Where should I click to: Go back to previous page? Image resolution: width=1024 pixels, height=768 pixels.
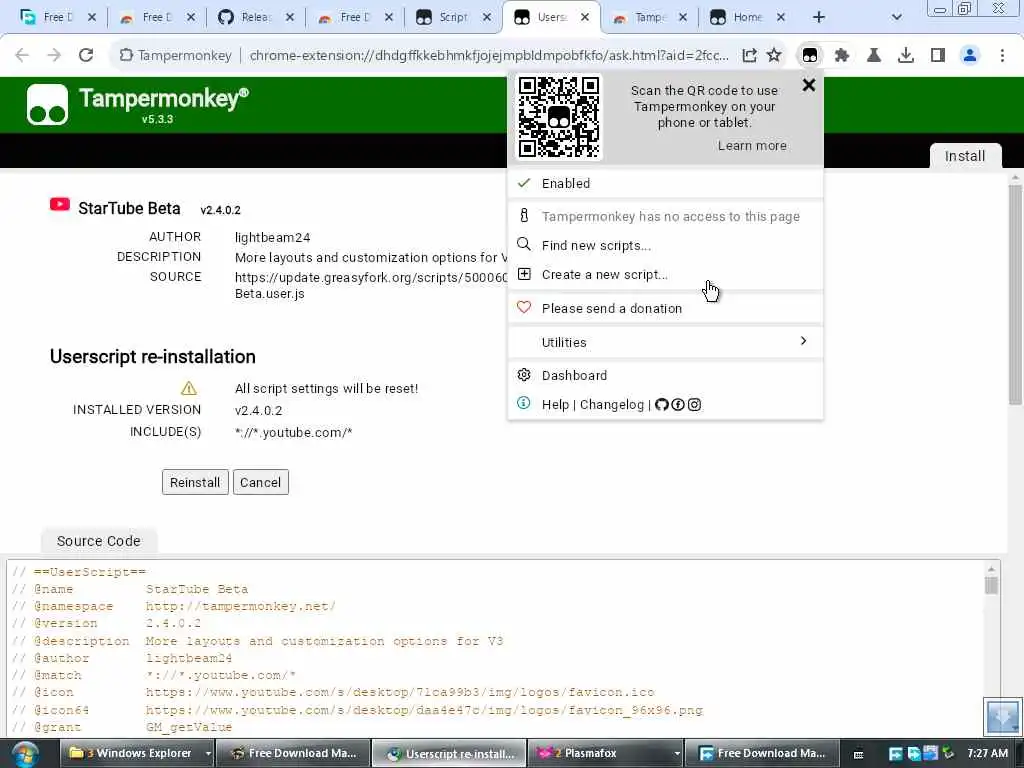click(x=22, y=56)
